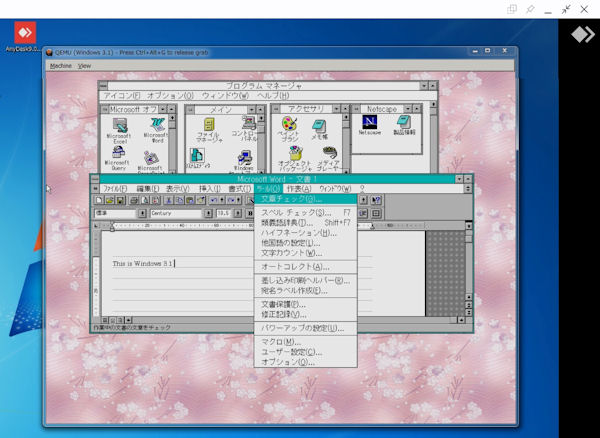Switch to Outline view button at Word bottom-left

point(121,320)
